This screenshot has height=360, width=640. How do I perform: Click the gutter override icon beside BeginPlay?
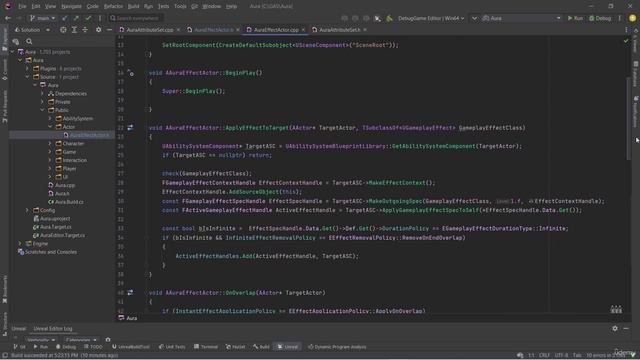[x=131, y=73]
